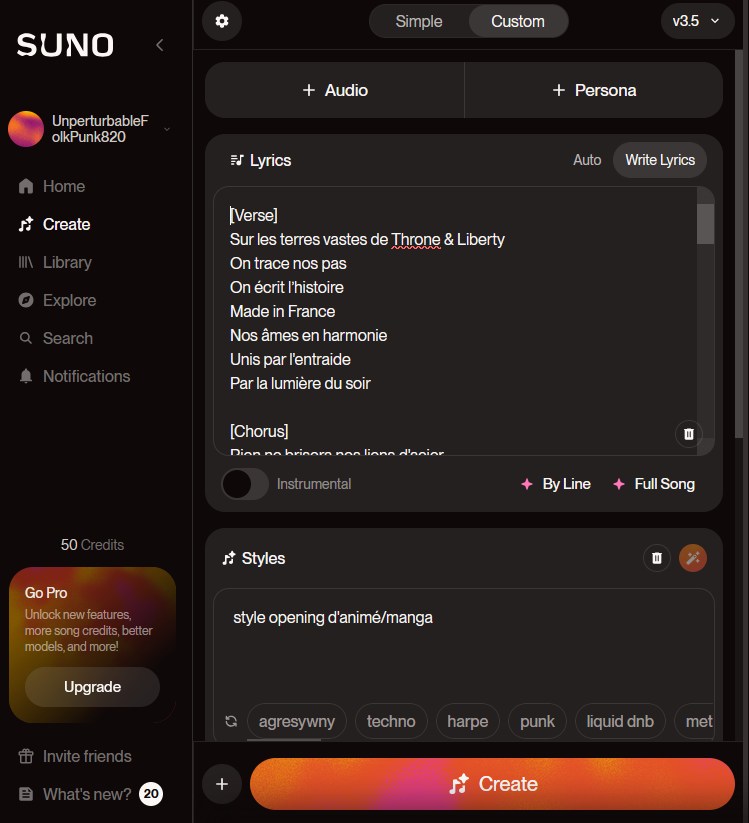
Task: Clear styles with the trash icon
Action: [657, 558]
